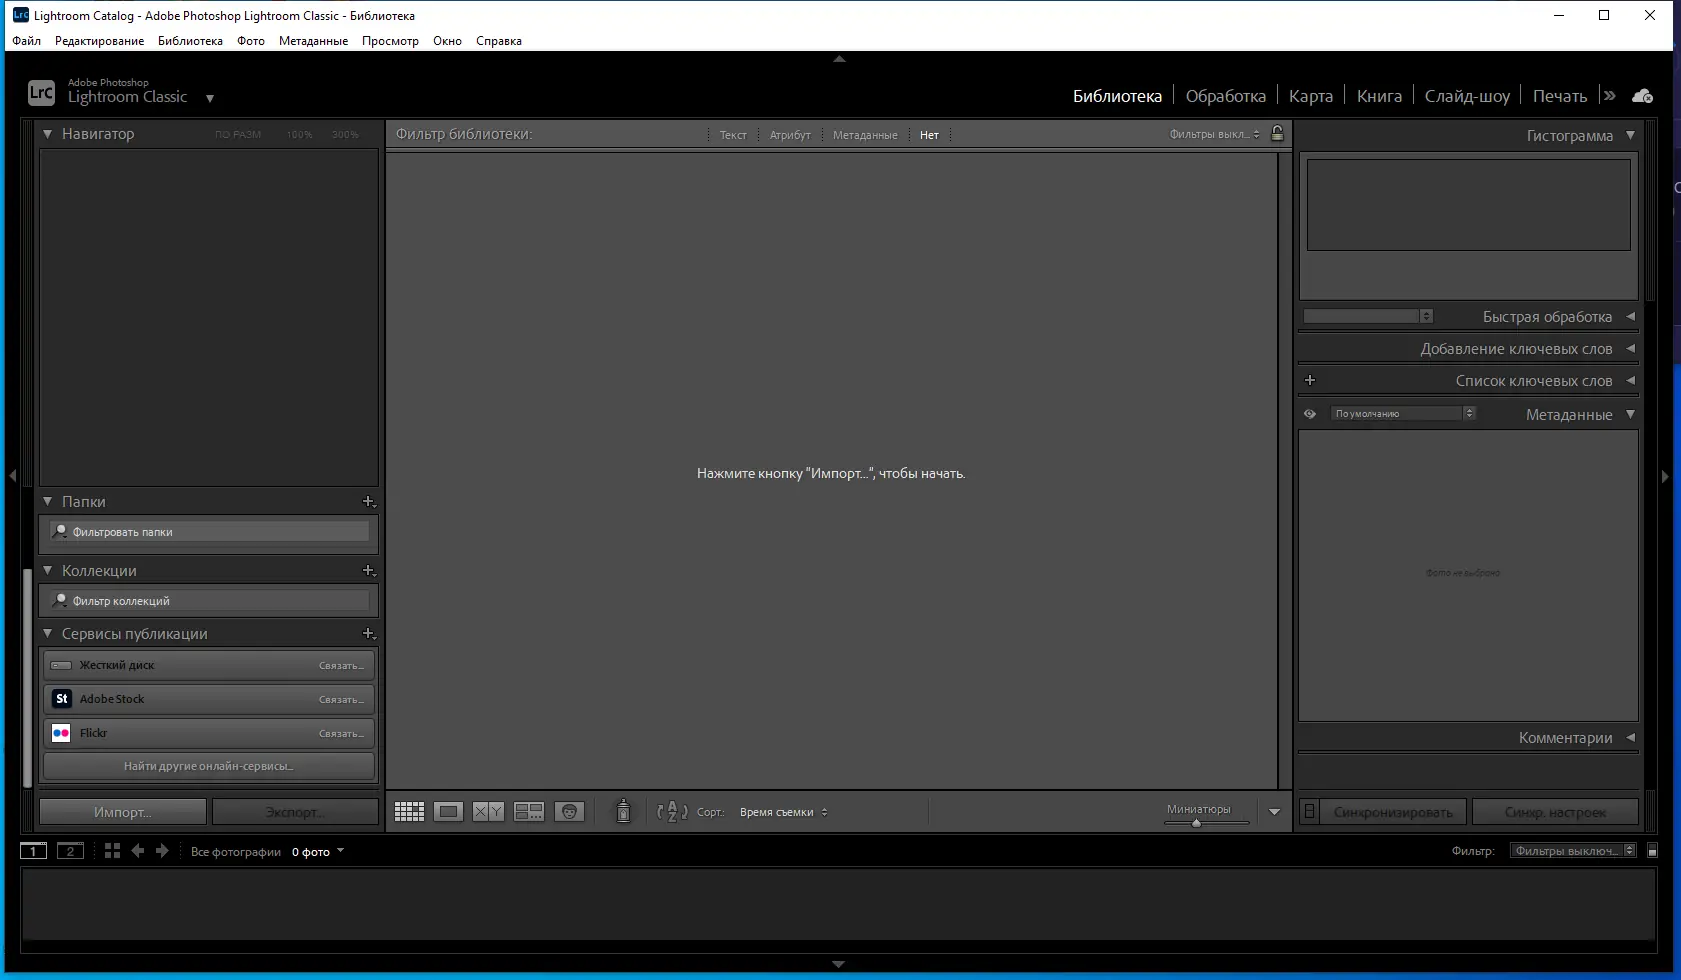The height and width of the screenshot is (980, 1681).
Task: Open identity plate dropdown arrow
Action: coord(210,98)
